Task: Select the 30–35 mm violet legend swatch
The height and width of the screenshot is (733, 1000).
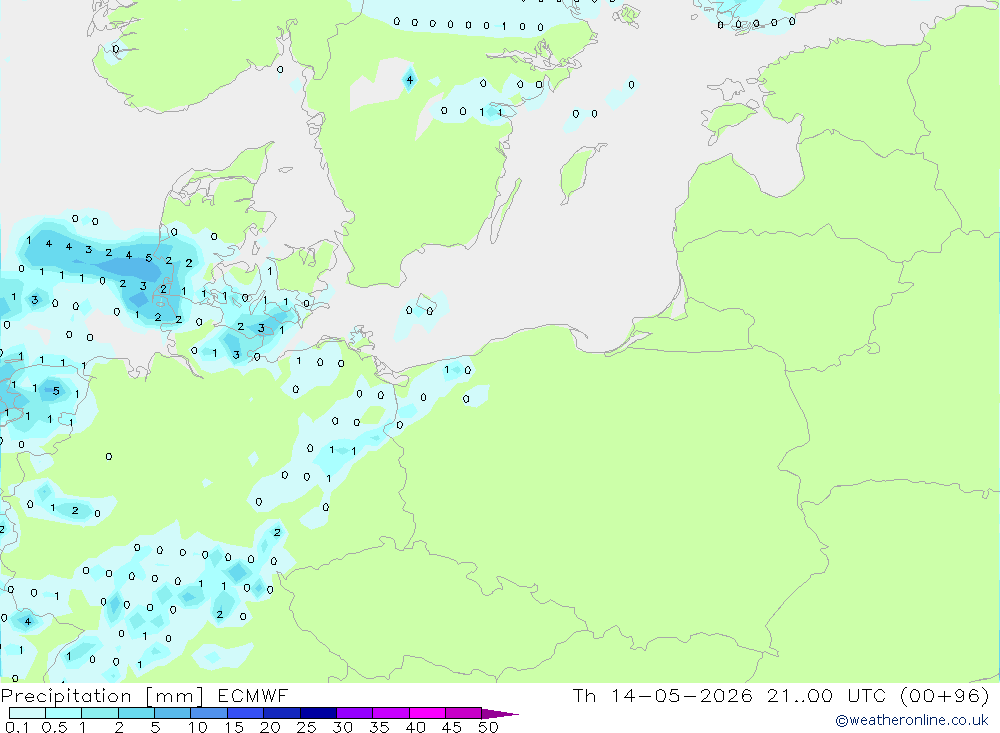Action: [x=355, y=713]
